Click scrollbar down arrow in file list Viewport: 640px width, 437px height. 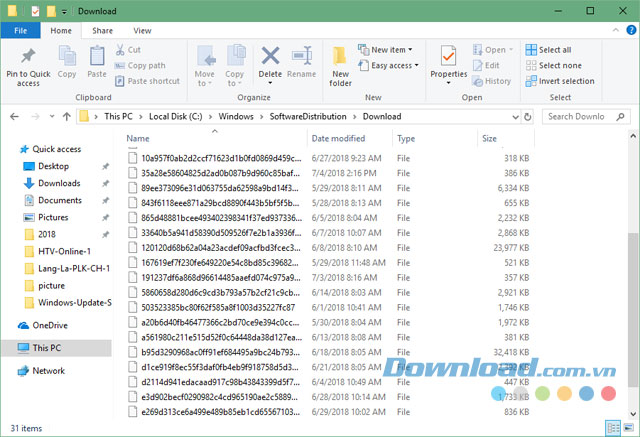click(633, 414)
